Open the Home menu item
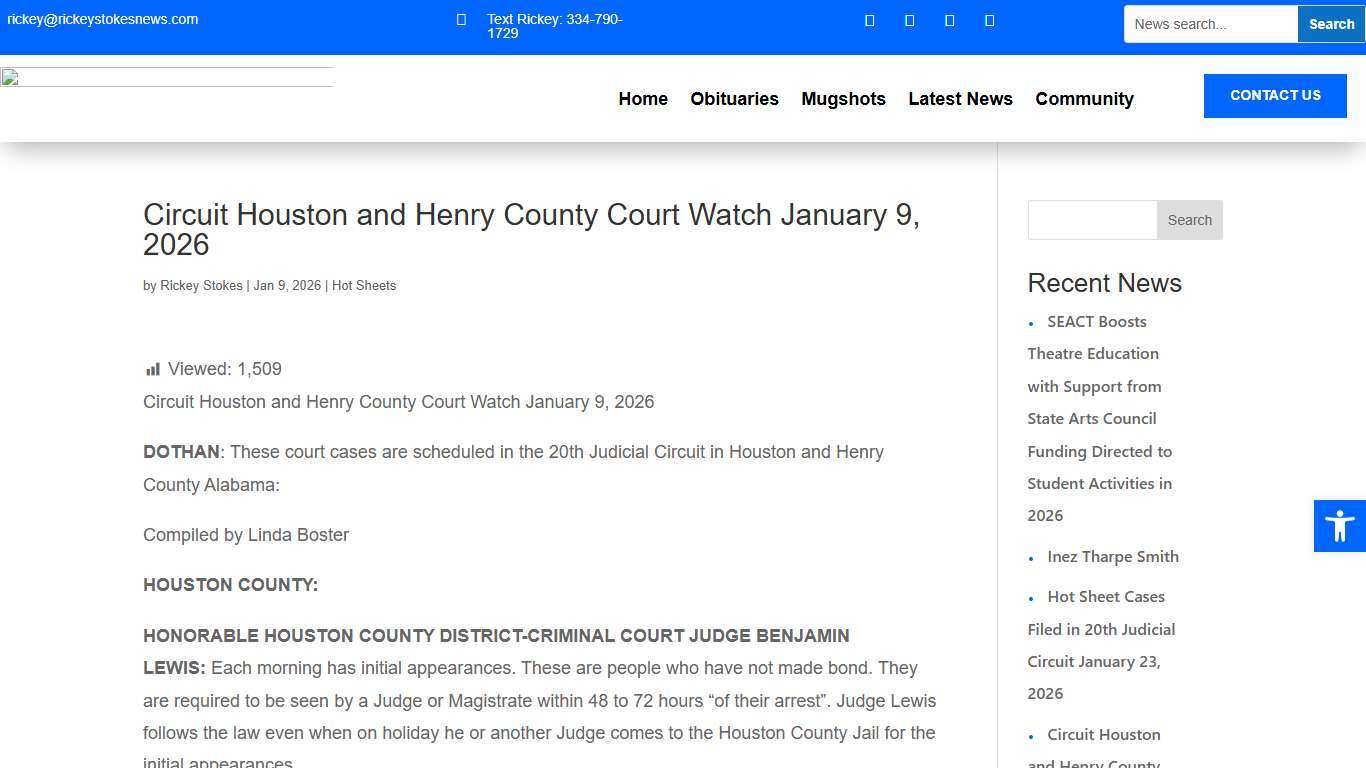 click(642, 99)
